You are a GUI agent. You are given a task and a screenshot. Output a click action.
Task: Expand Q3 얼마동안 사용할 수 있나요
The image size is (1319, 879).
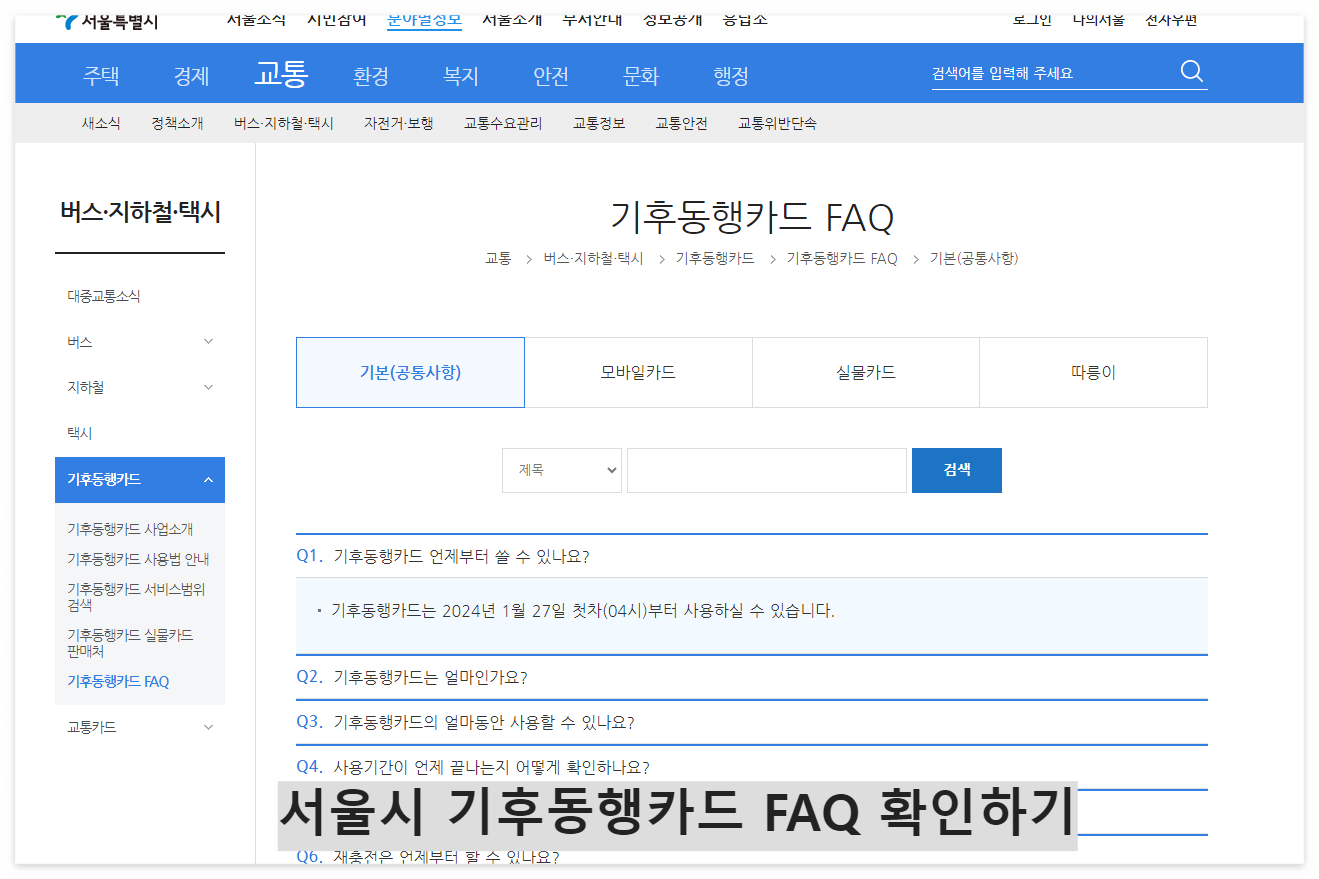click(751, 722)
